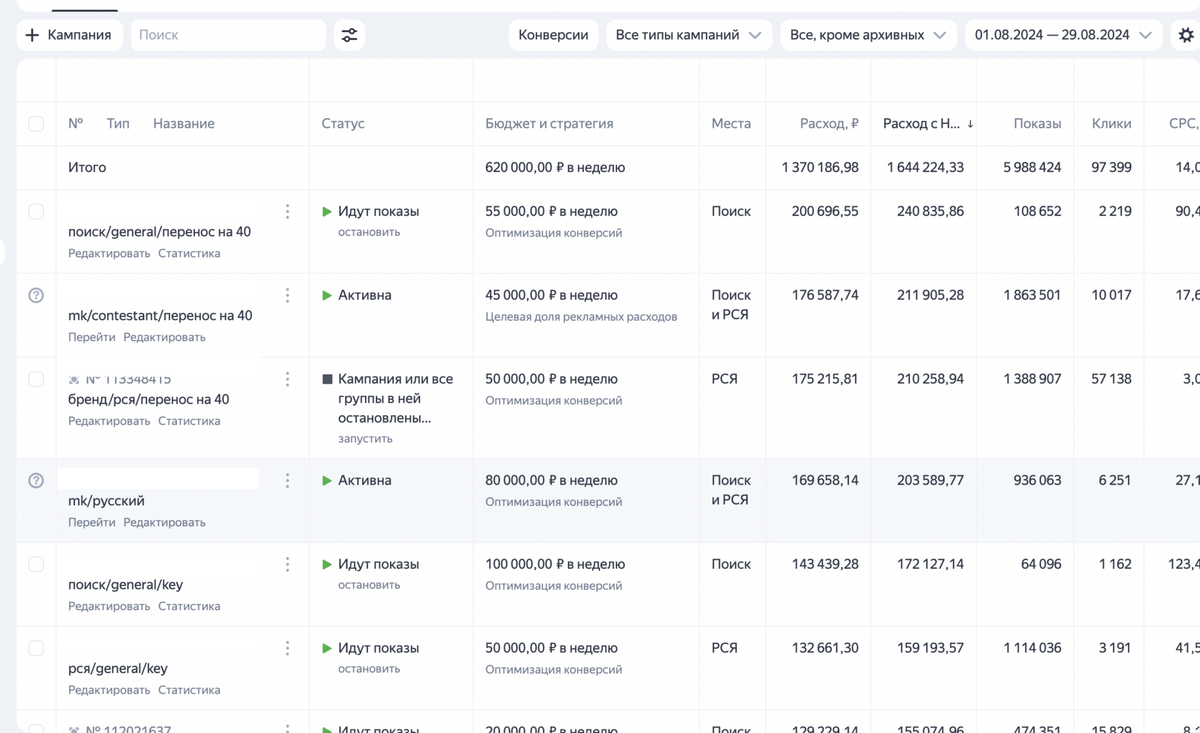Expand the Все типы кампаний dropdown
1200x733 pixels.
pos(688,35)
